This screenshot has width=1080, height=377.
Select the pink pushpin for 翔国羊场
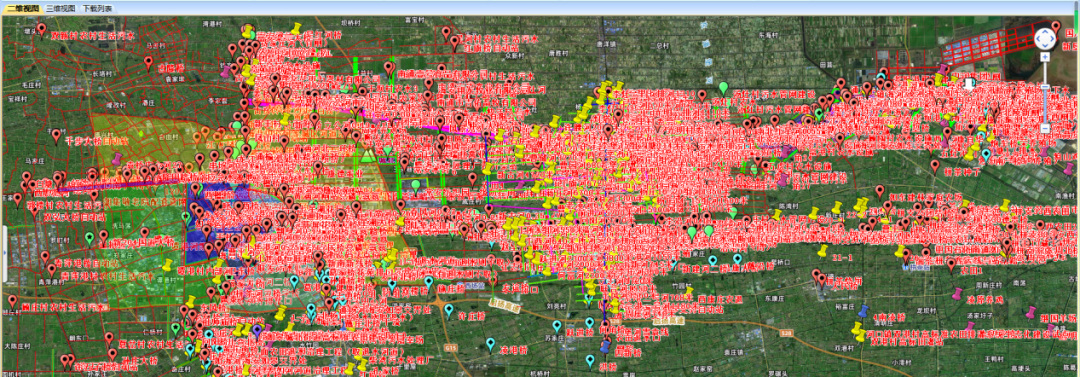1030,312
